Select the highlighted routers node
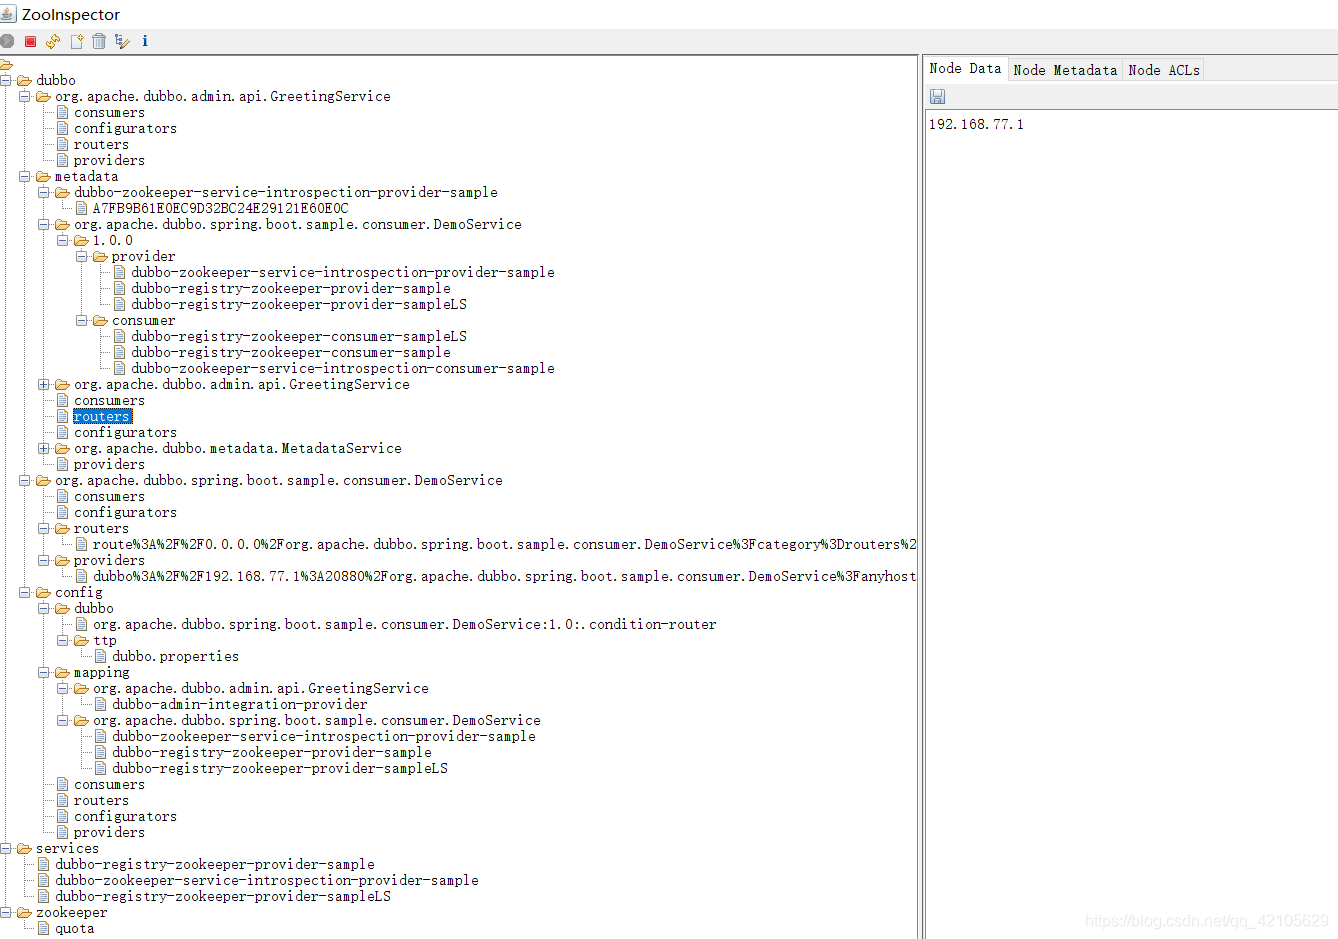 (x=102, y=416)
